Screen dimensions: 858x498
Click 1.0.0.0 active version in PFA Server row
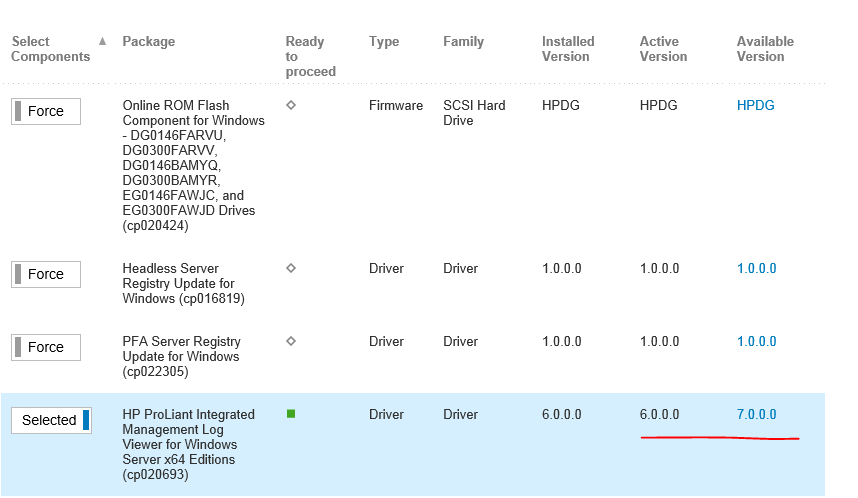click(x=659, y=341)
